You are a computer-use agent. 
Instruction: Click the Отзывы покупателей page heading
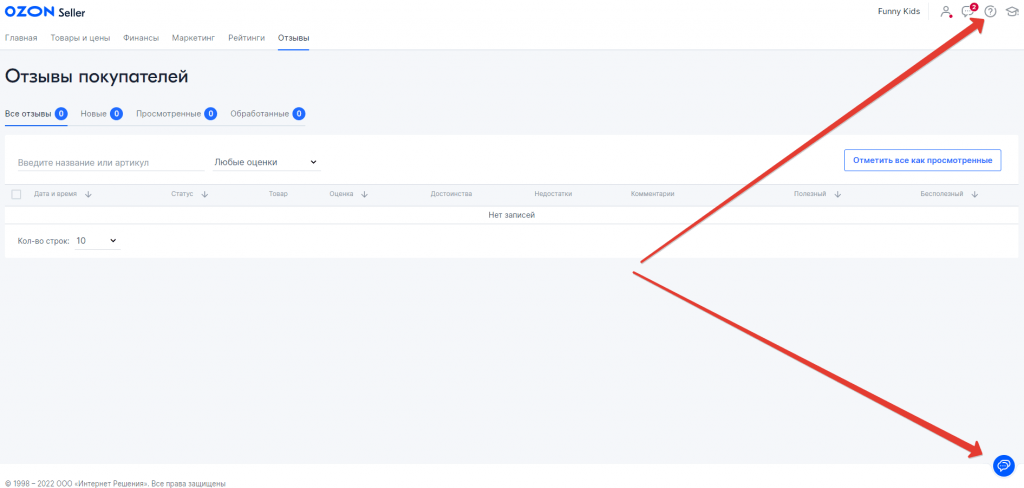[96, 76]
